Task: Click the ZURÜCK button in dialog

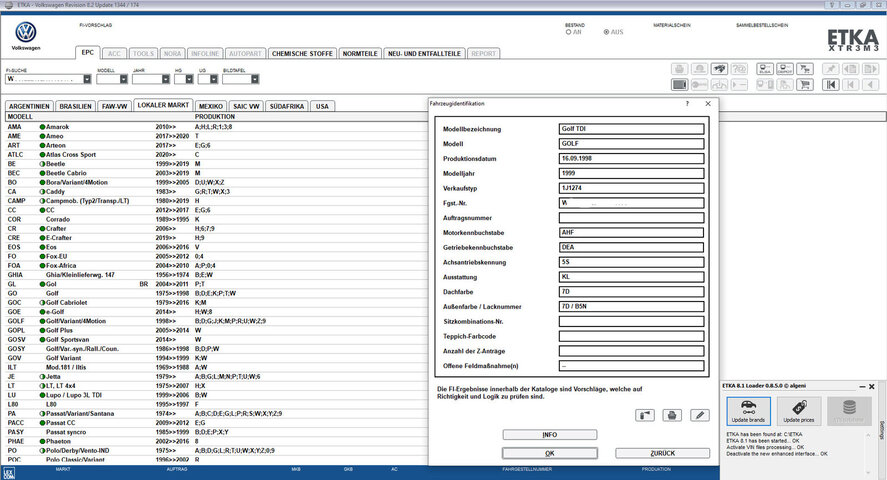Action: (x=662, y=453)
